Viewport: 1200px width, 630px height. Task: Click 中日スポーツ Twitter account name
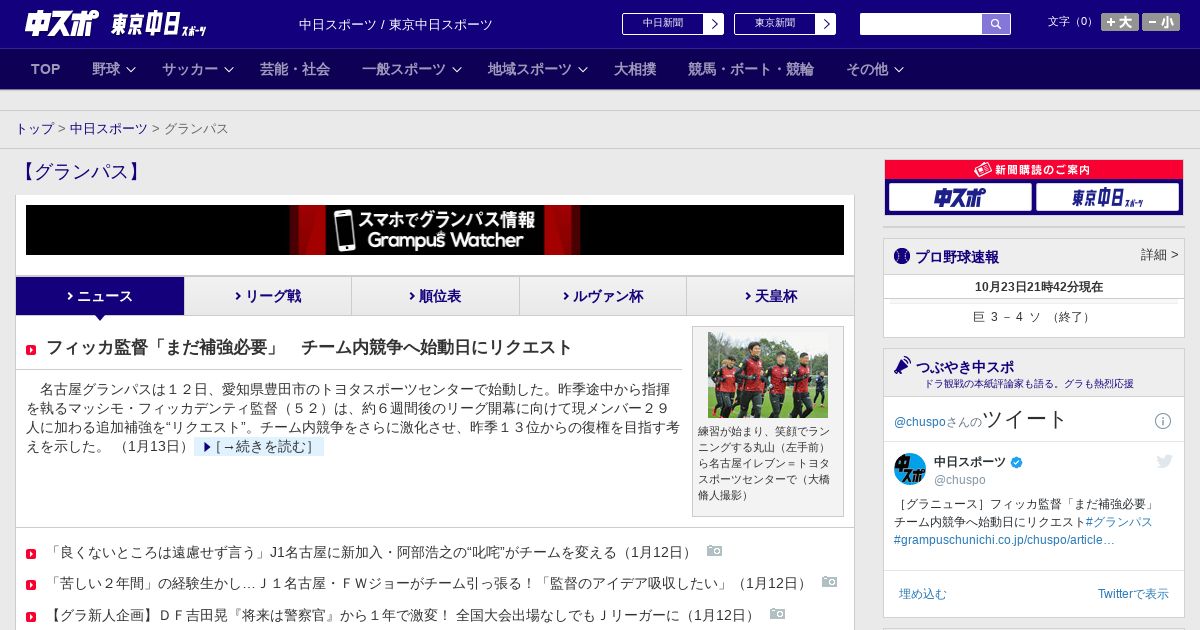[970, 462]
